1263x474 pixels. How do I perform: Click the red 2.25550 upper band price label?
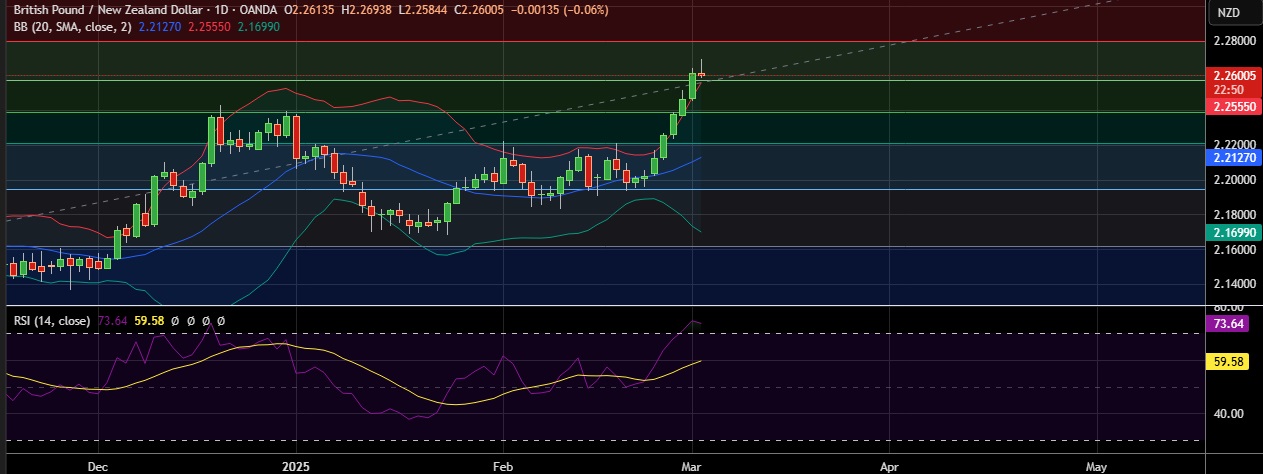[1234, 105]
